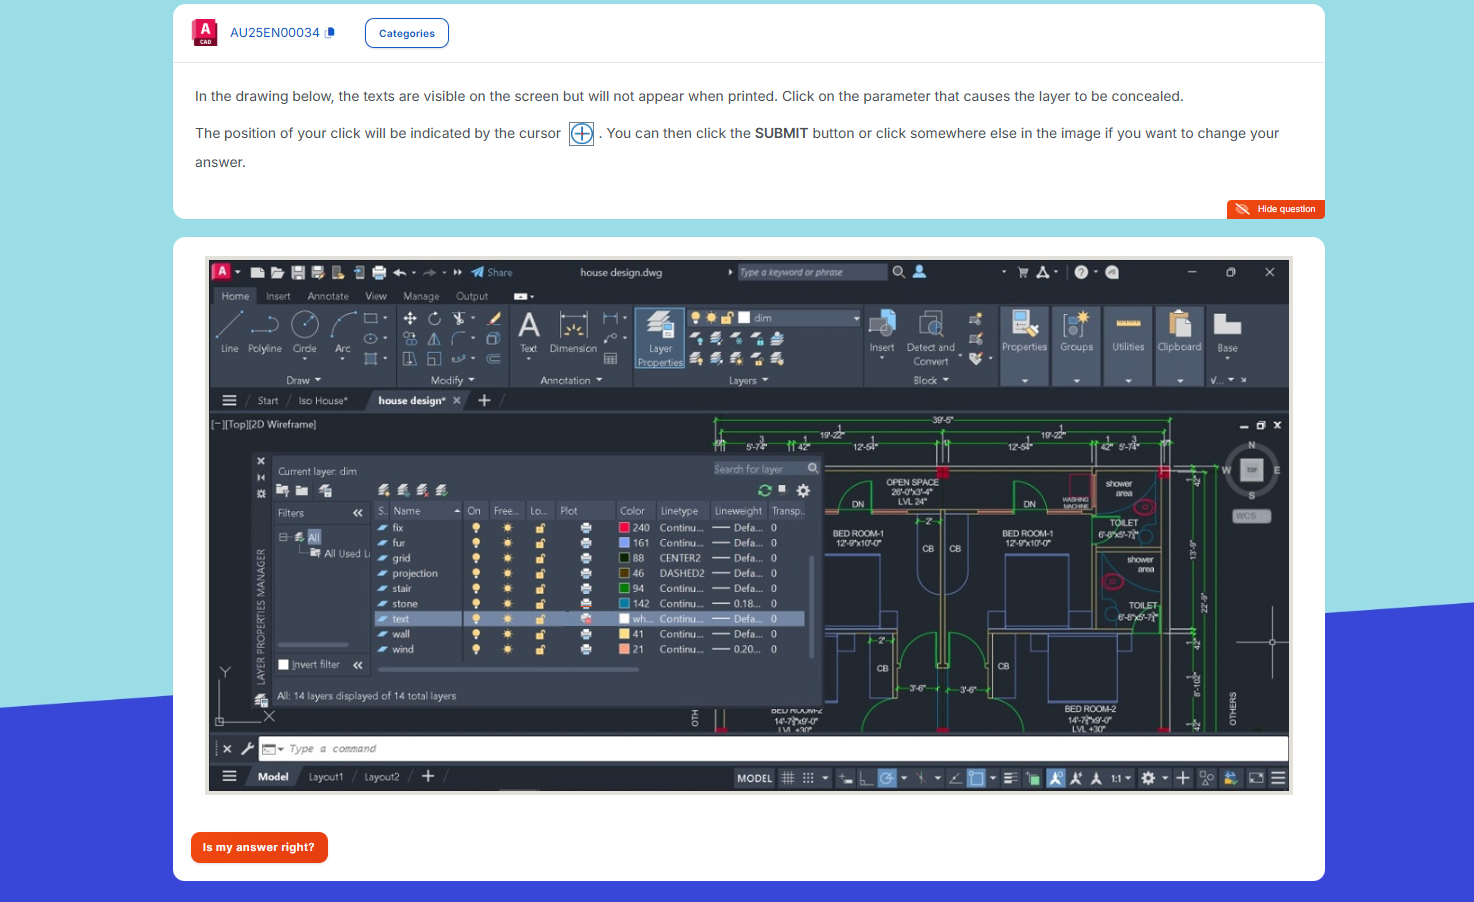
Task: Click the green color swatch of stair layer
Action: pos(624,589)
